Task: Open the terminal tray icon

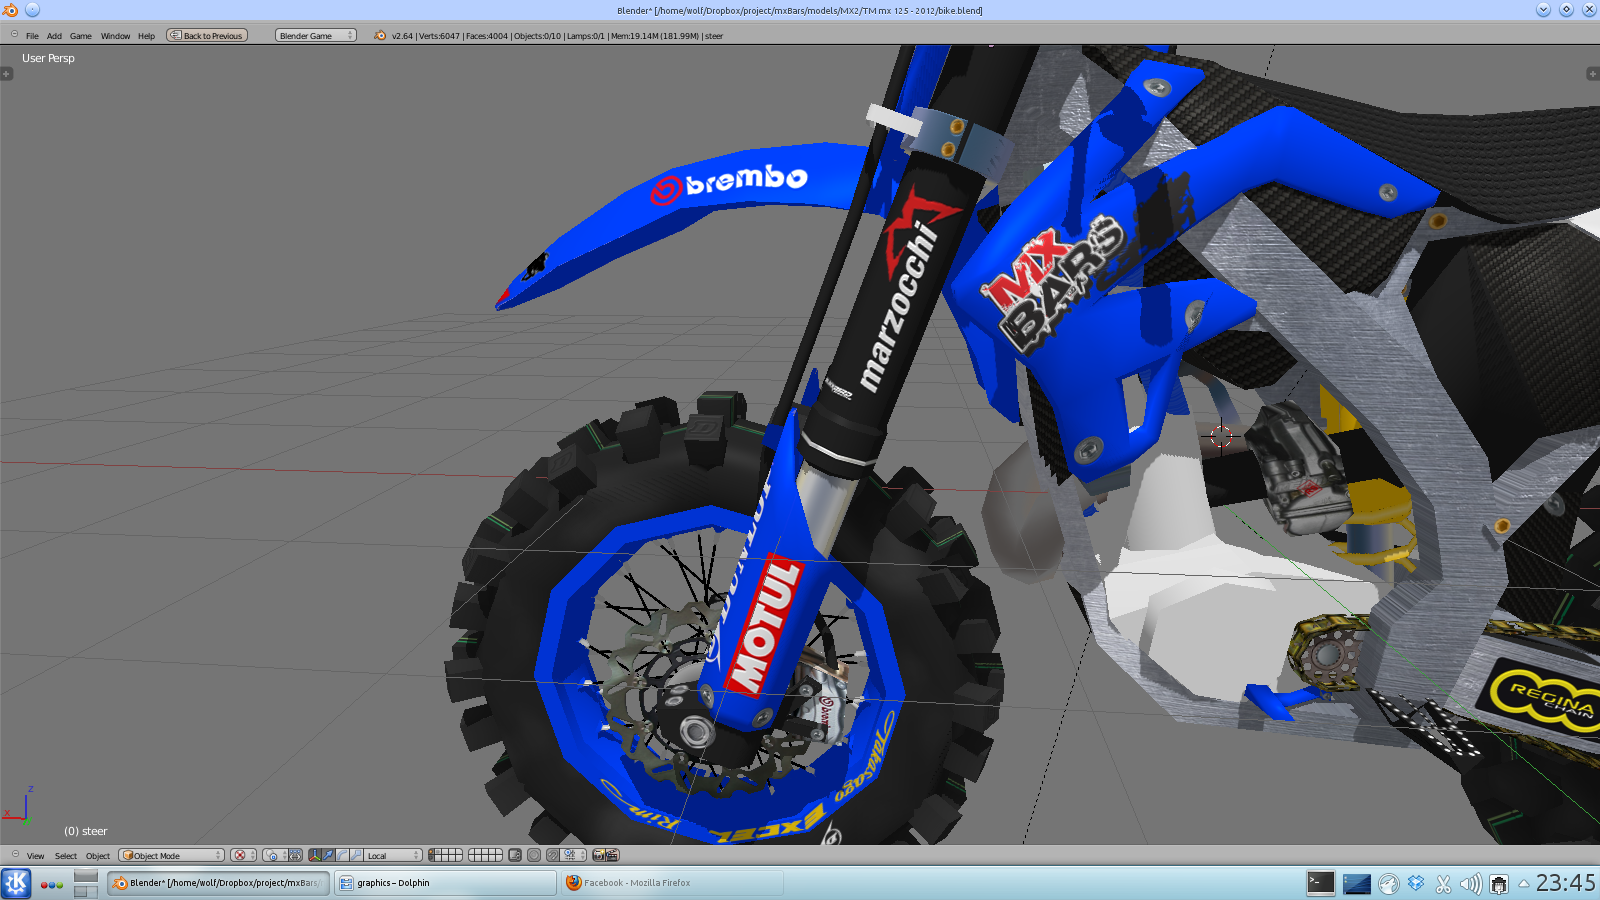Action: tap(1321, 883)
